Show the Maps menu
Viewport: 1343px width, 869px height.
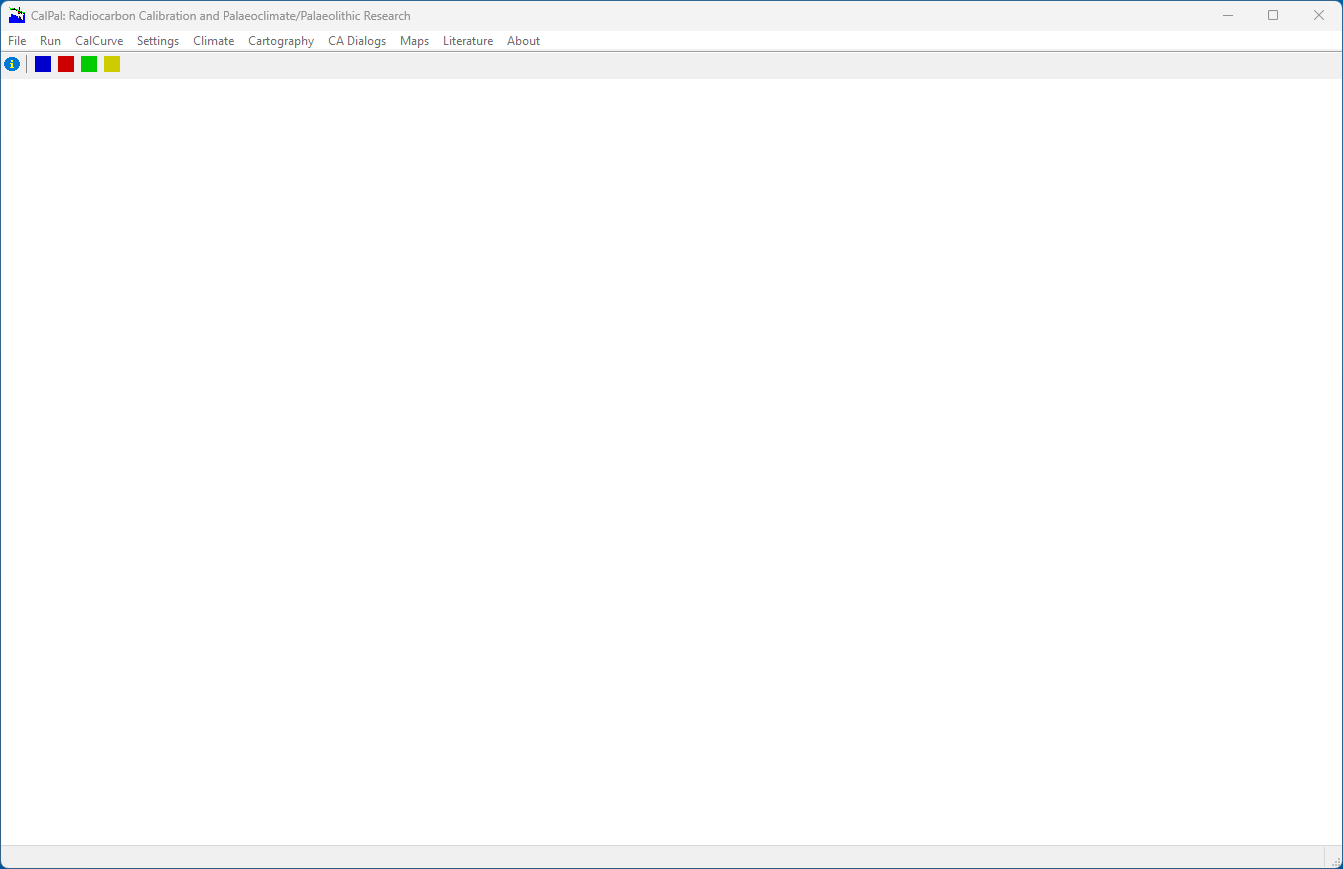click(x=414, y=41)
